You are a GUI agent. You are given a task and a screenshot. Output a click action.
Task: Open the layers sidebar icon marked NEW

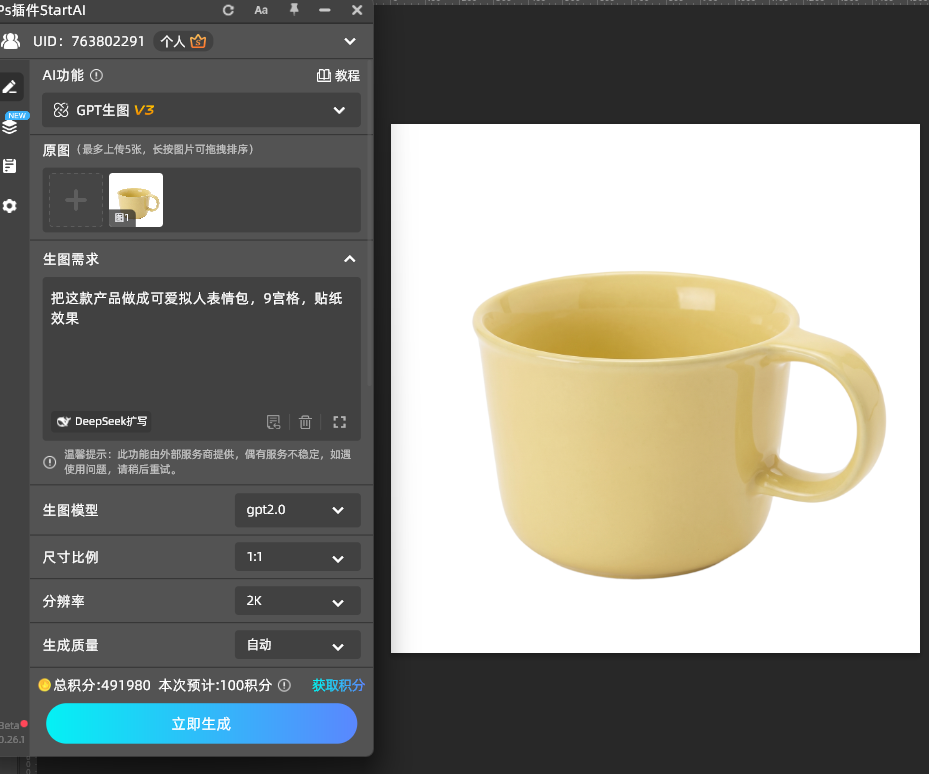(x=10, y=126)
